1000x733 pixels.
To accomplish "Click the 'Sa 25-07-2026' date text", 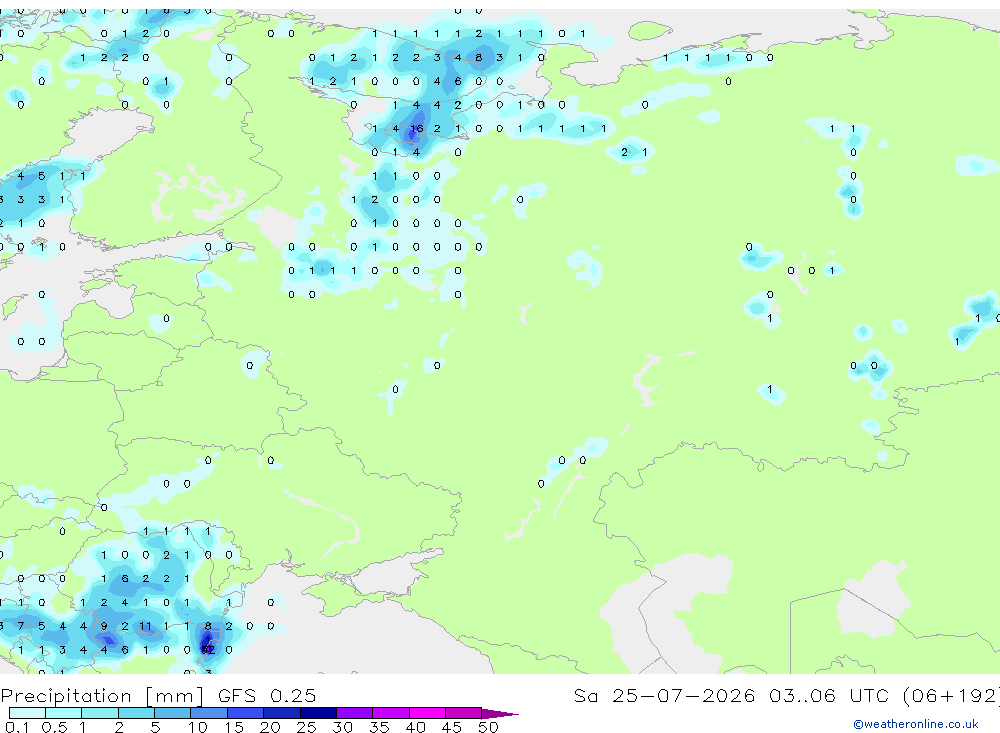I will (x=664, y=696).
